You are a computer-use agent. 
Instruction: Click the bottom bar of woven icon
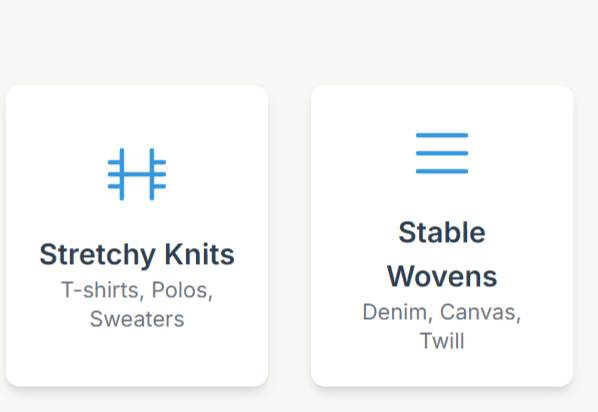click(x=442, y=171)
